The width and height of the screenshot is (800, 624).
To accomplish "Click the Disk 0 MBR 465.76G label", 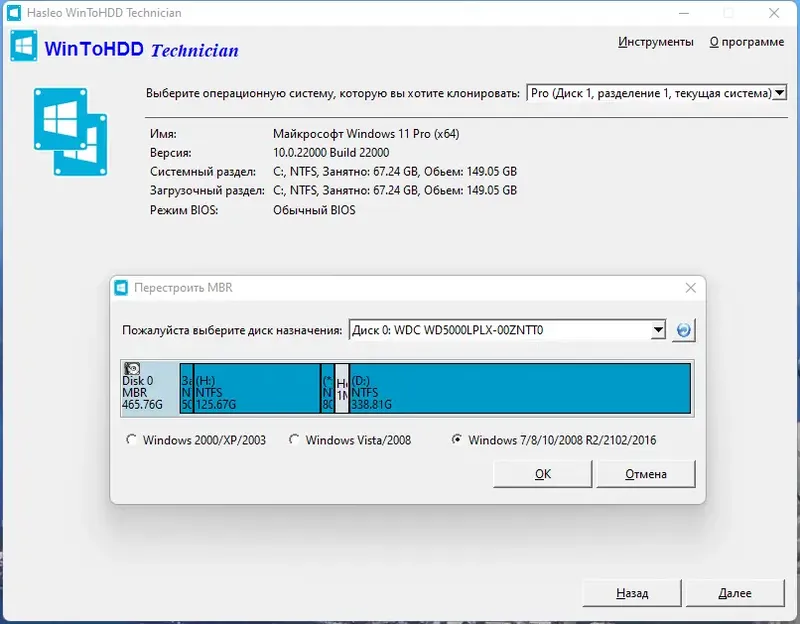I will coord(142,393).
